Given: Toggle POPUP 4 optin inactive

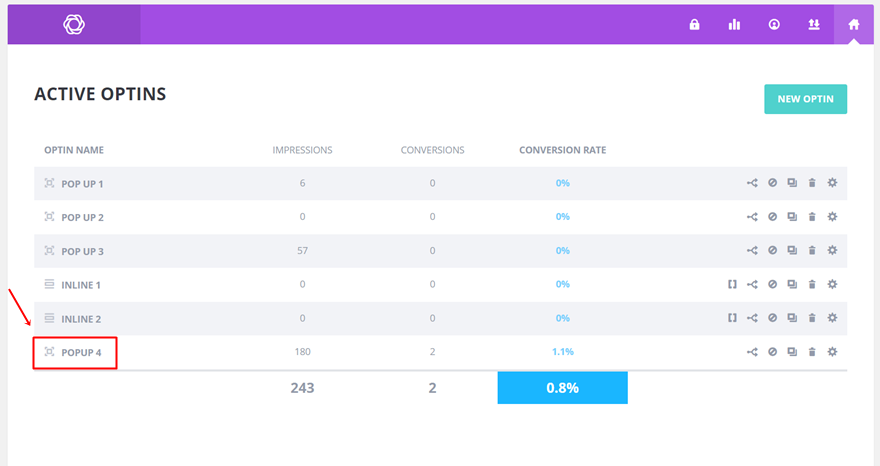Looking at the screenshot, I should point(772,352).
